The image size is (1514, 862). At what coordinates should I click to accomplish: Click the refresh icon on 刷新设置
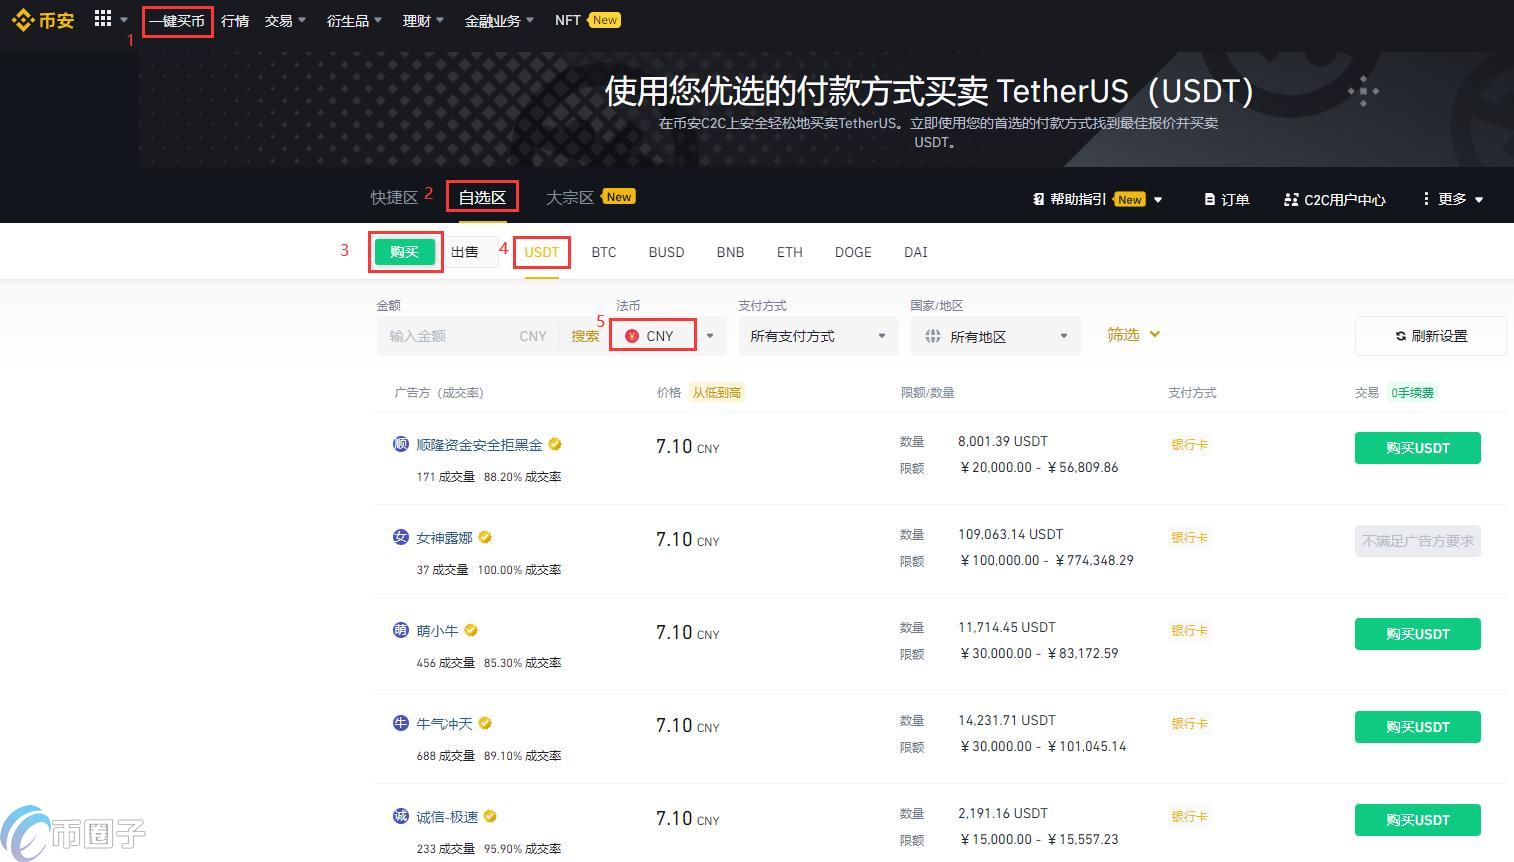(x=1400, y=336)
